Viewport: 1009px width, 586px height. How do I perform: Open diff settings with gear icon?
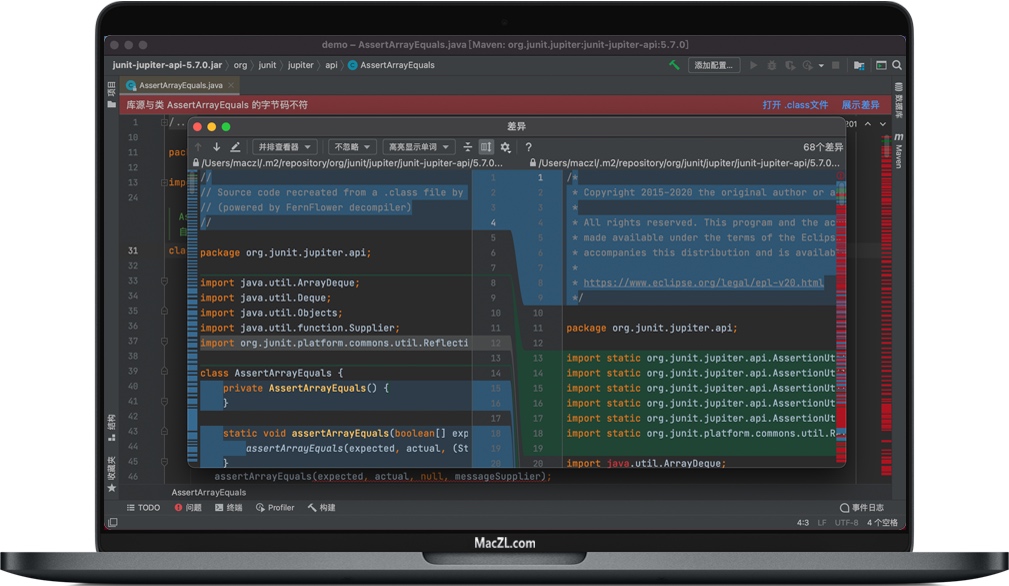click(x=505, y=146)
